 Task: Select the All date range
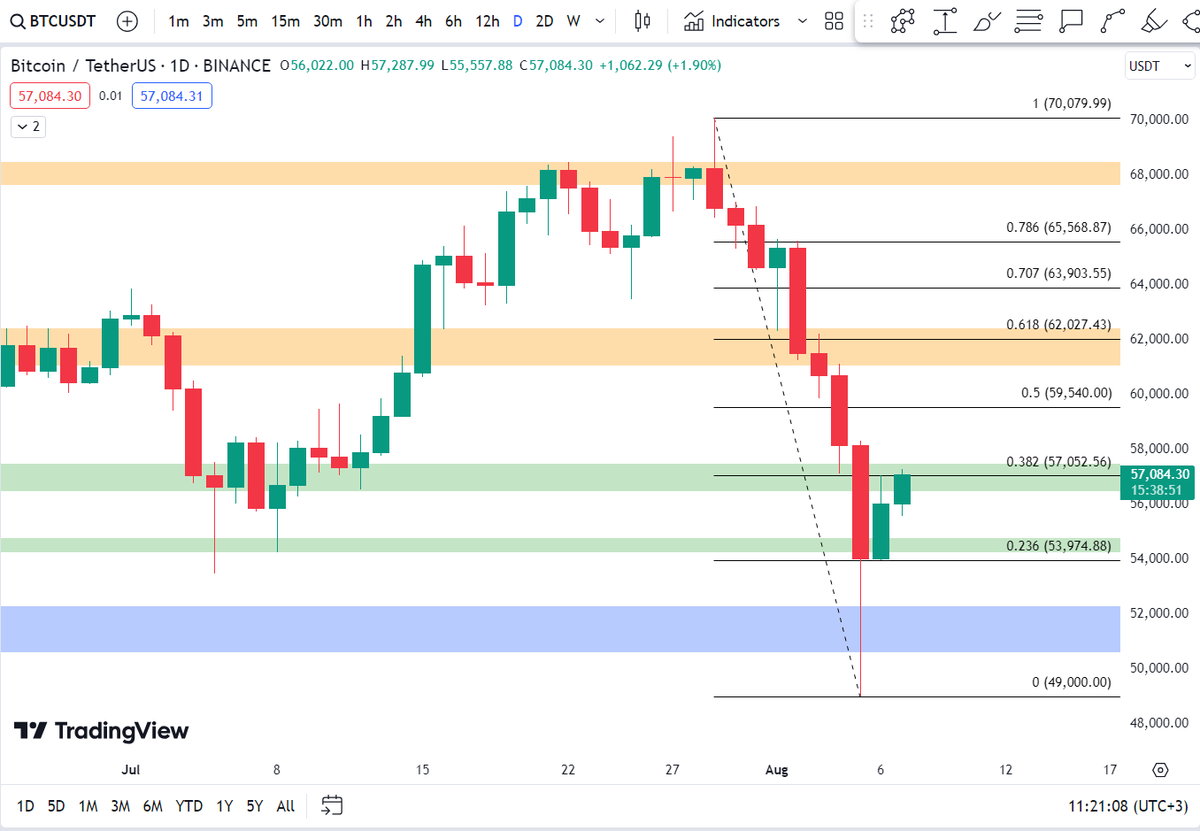point(286,805)
